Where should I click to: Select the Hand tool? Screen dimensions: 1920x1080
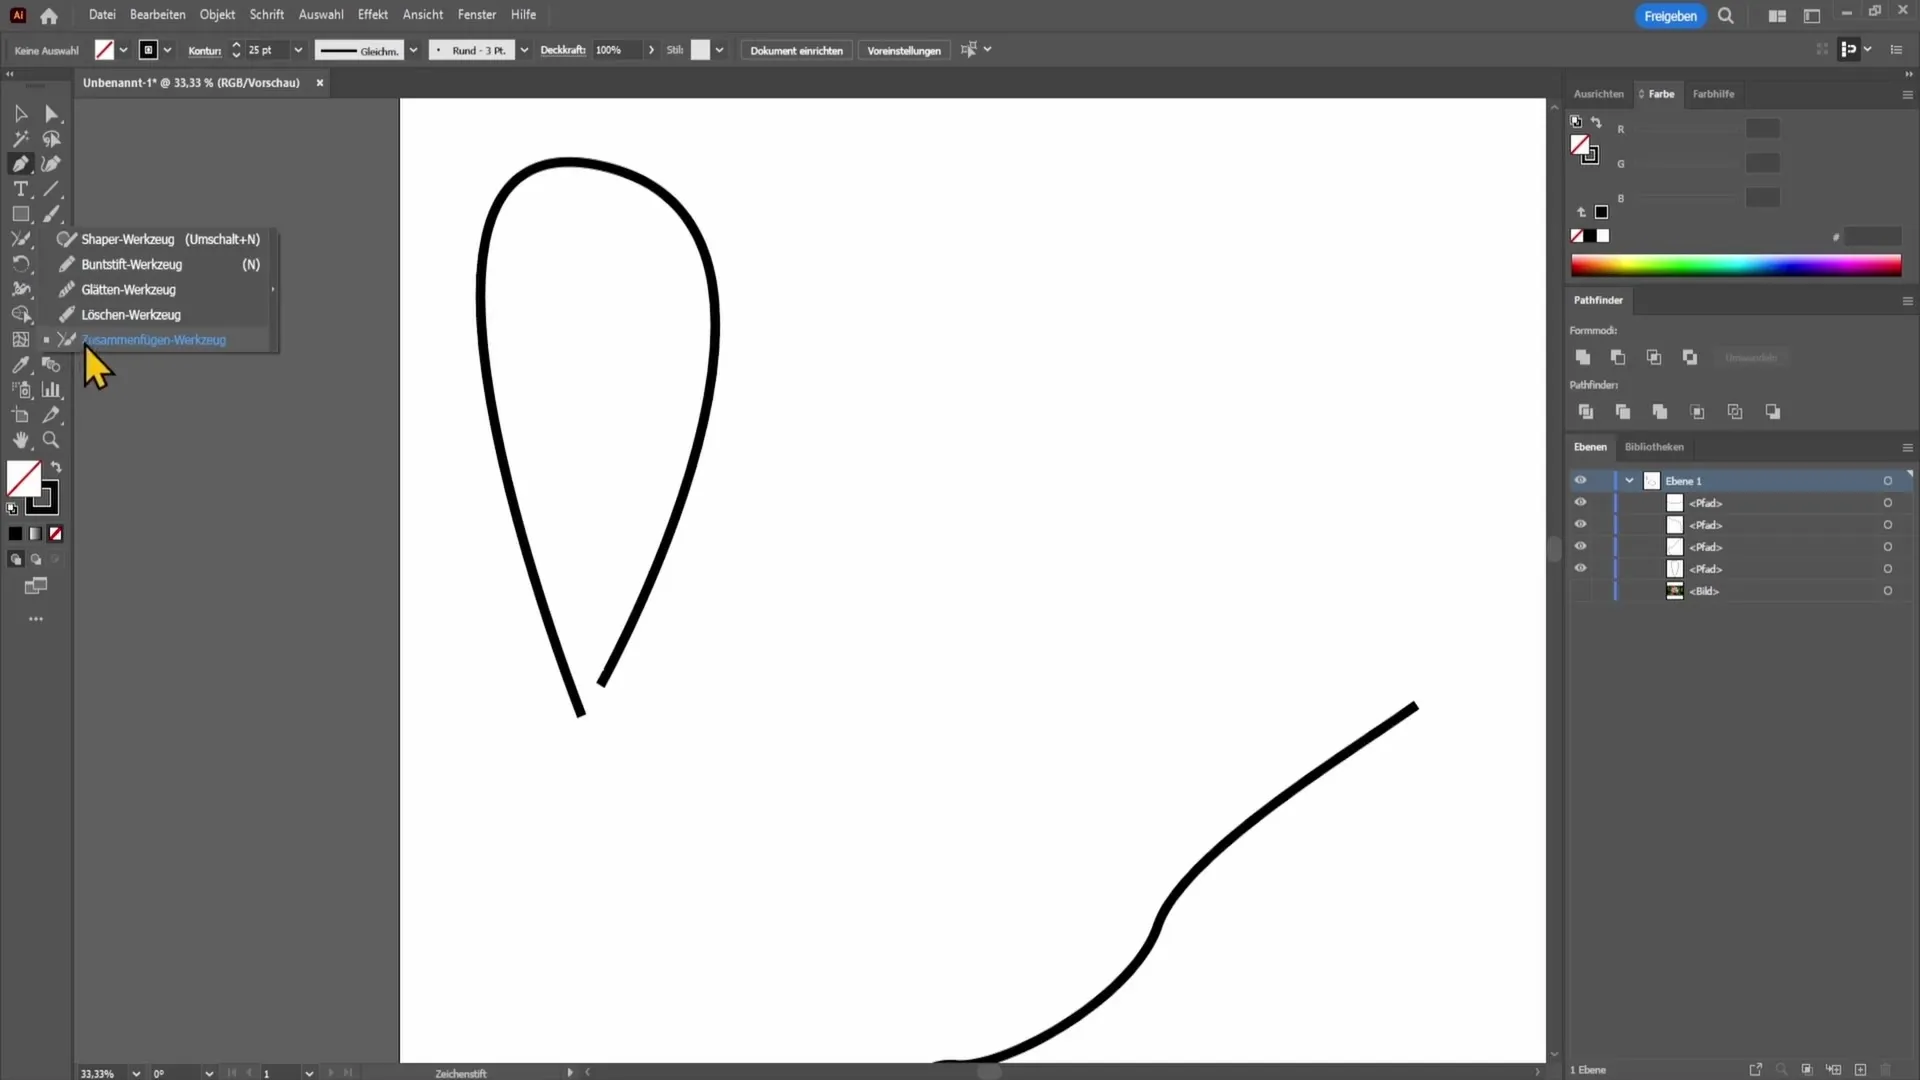pyautogui.click(x=20, y=440)
